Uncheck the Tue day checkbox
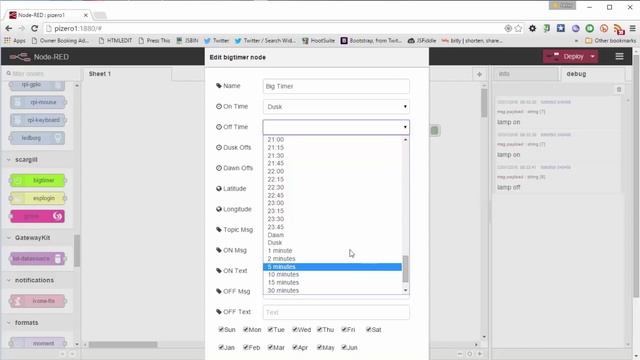Image resolution: width=640 pixels, height=360 pixels. click(270, 329)
